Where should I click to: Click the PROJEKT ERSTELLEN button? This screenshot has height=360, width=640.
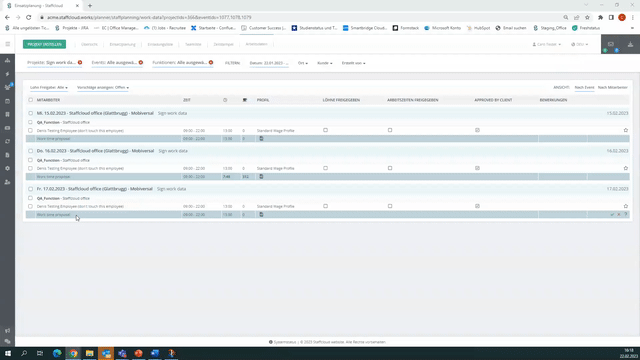click(44, 44)
